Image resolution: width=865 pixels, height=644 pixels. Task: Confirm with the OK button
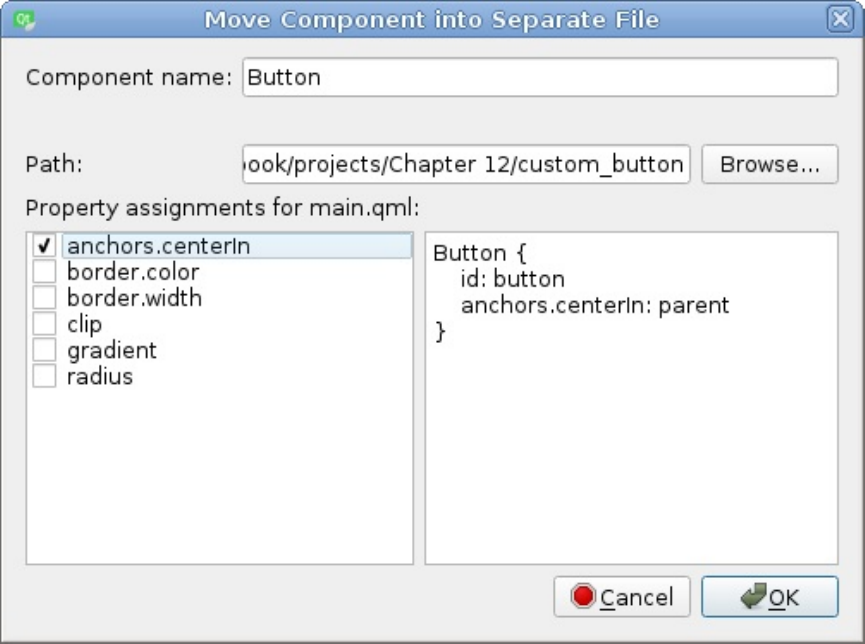pos(769,597)
